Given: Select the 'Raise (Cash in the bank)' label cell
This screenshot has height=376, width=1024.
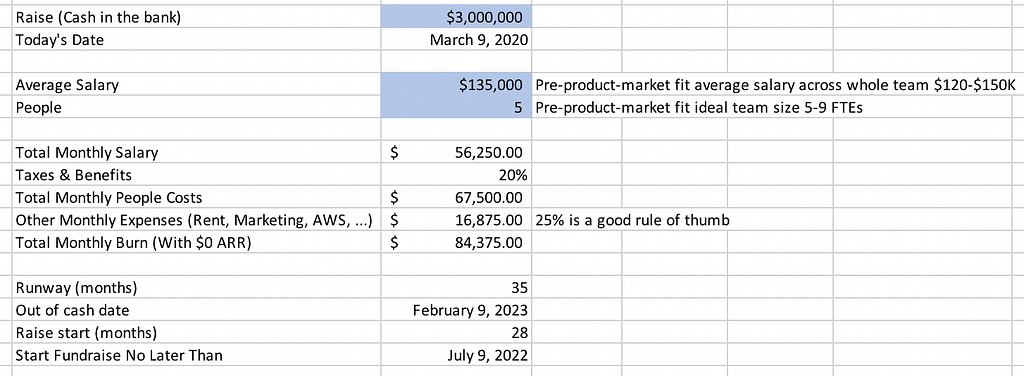Looking at the screenshot, I should tap(197, 17).
